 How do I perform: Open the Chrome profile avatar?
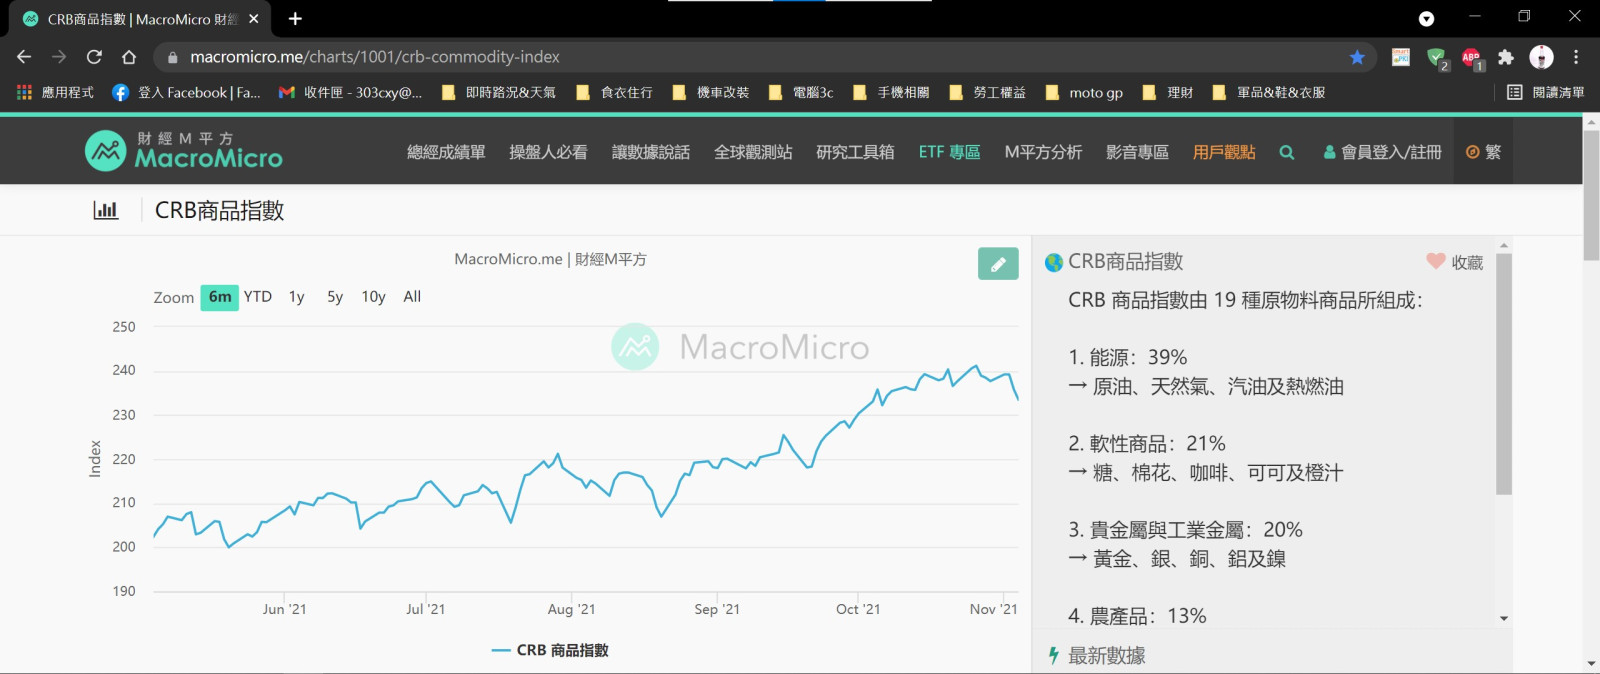[1541, 57]
